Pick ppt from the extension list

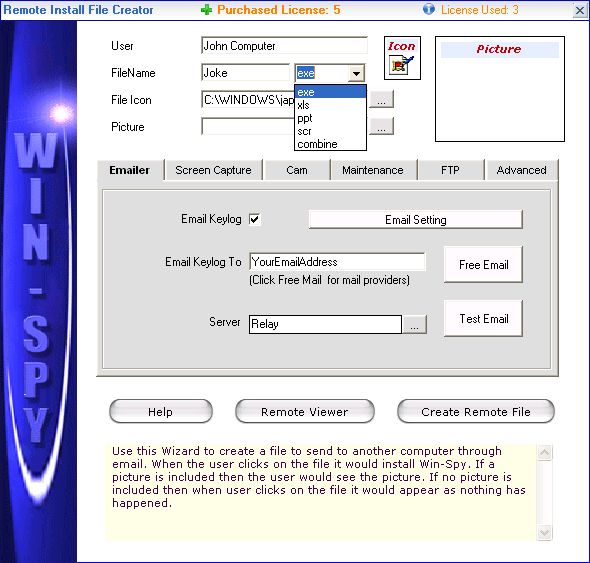point(330,118)
